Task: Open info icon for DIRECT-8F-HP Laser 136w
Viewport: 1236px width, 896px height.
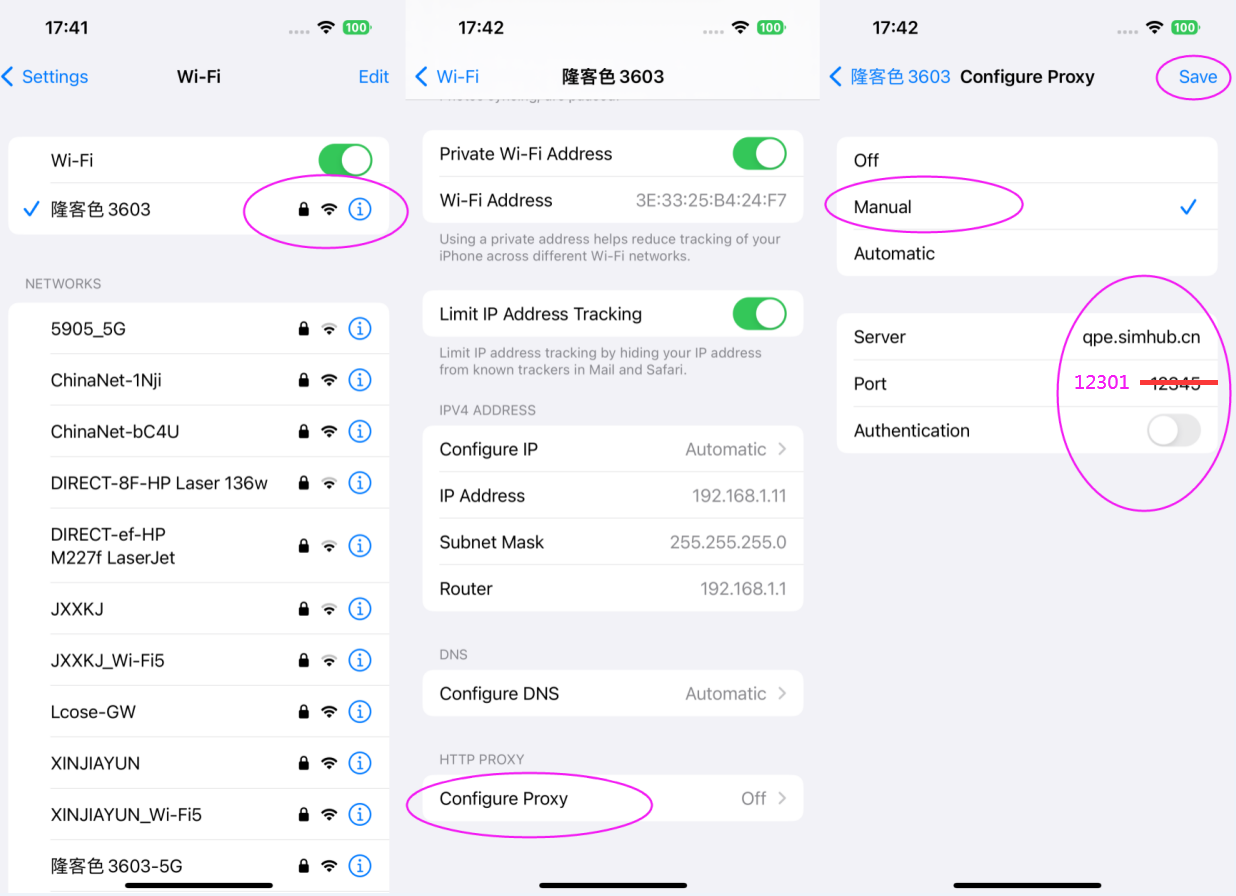Action: (360, 483)
